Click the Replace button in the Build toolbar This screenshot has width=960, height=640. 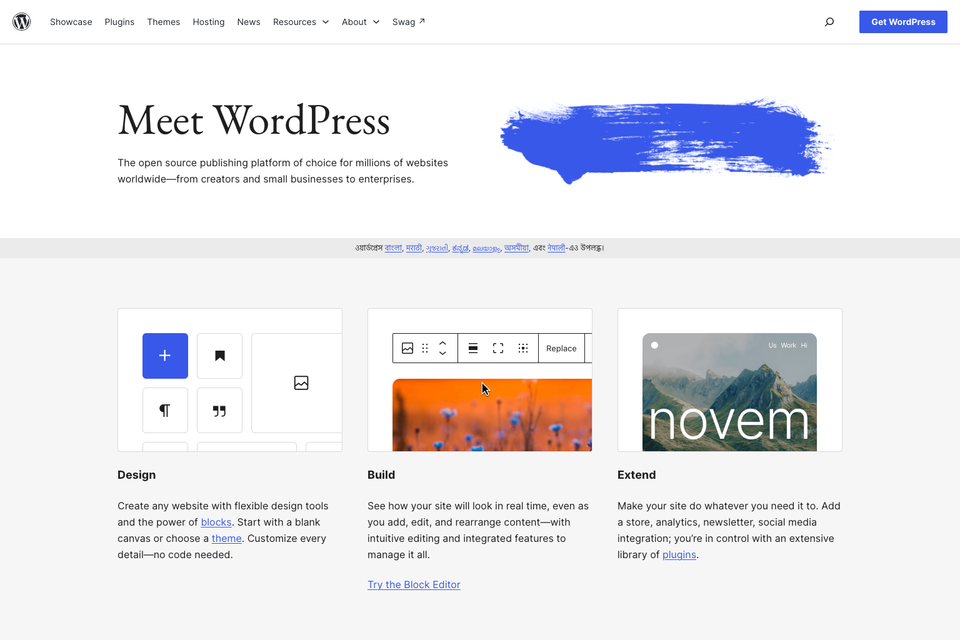561,348
